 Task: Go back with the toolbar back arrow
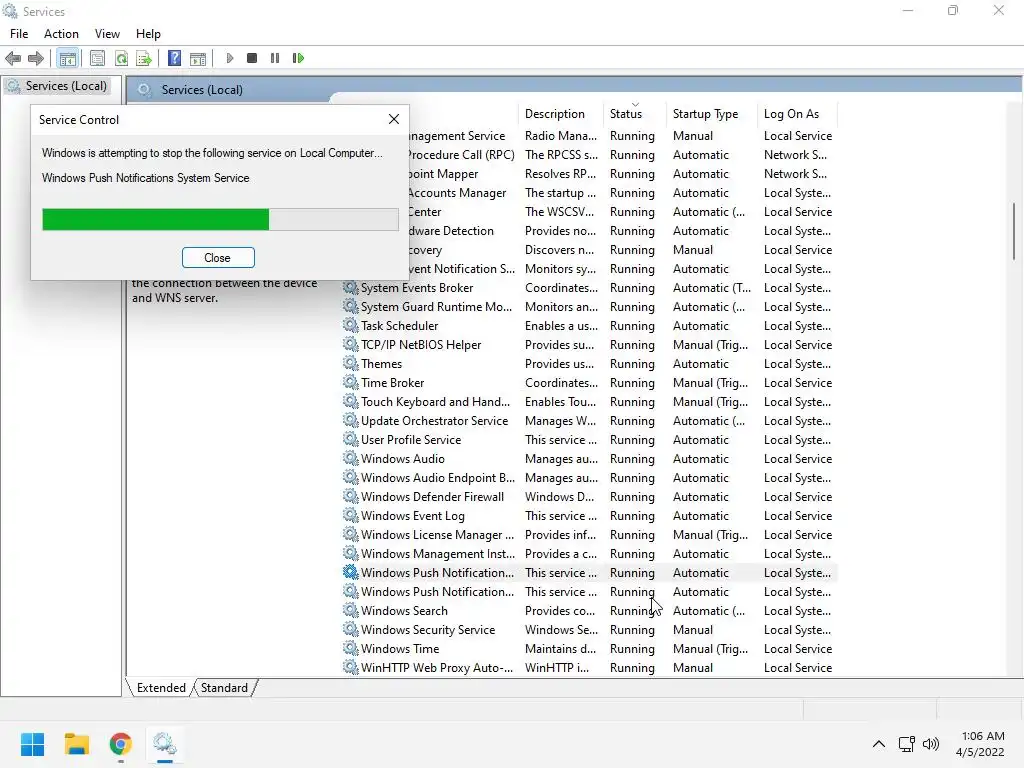click(13, 58)
